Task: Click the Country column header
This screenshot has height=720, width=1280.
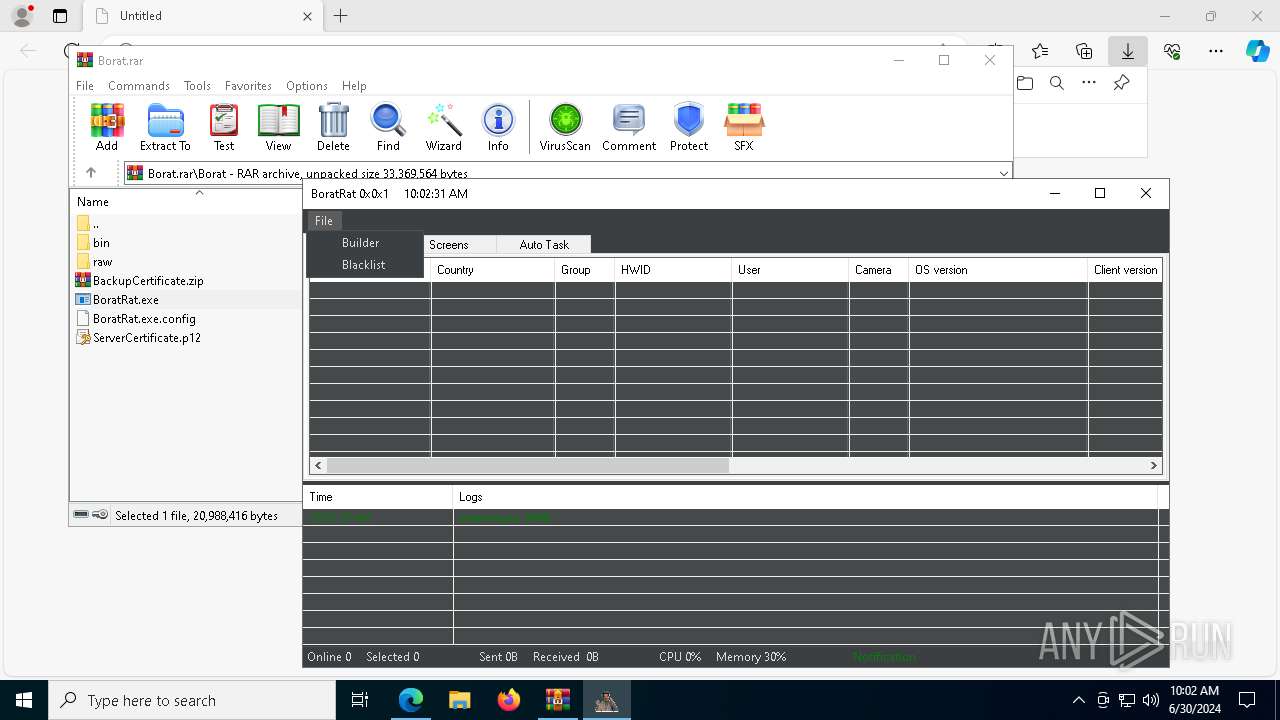Action: point(493,270)
